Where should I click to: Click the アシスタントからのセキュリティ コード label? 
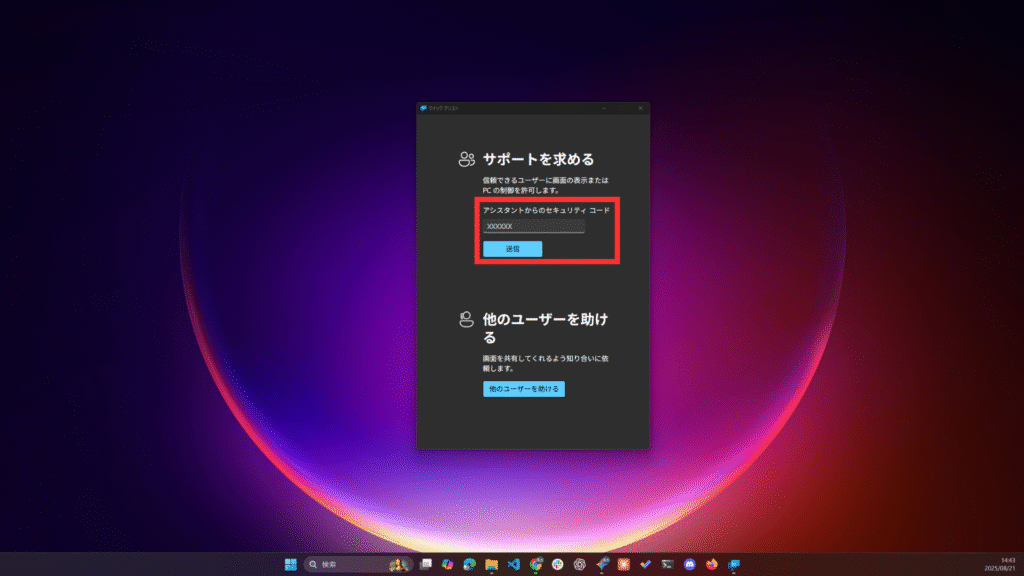tap(546, 210)
